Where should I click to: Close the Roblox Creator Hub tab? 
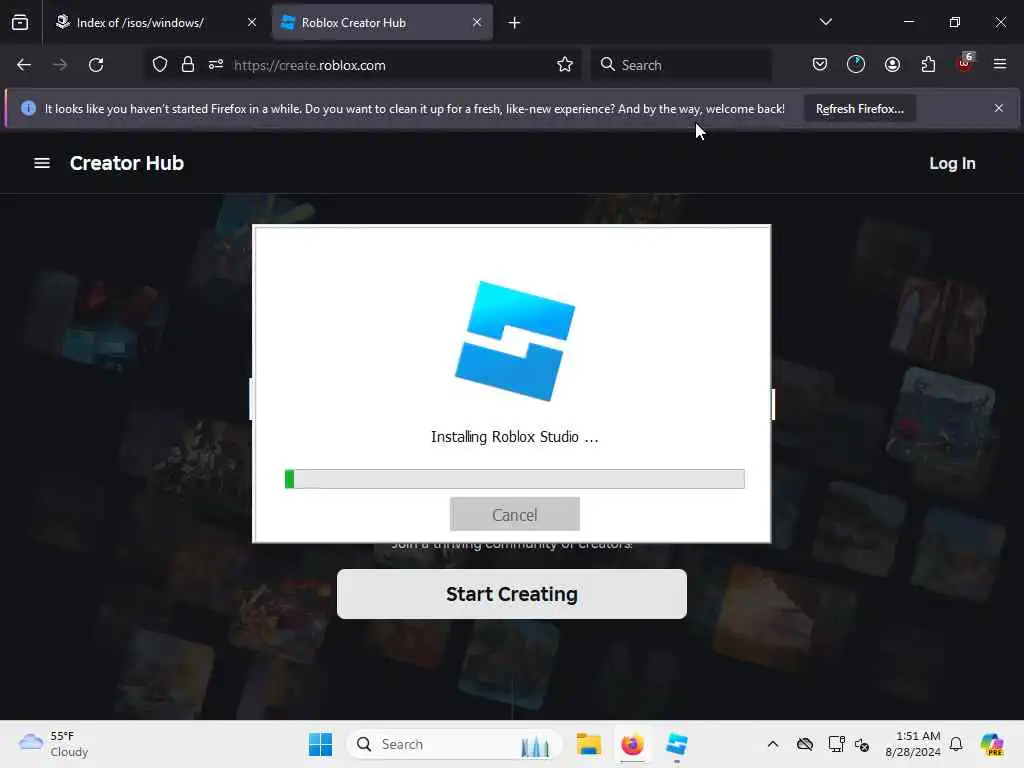pyautogui.click(x=477, y=23)
